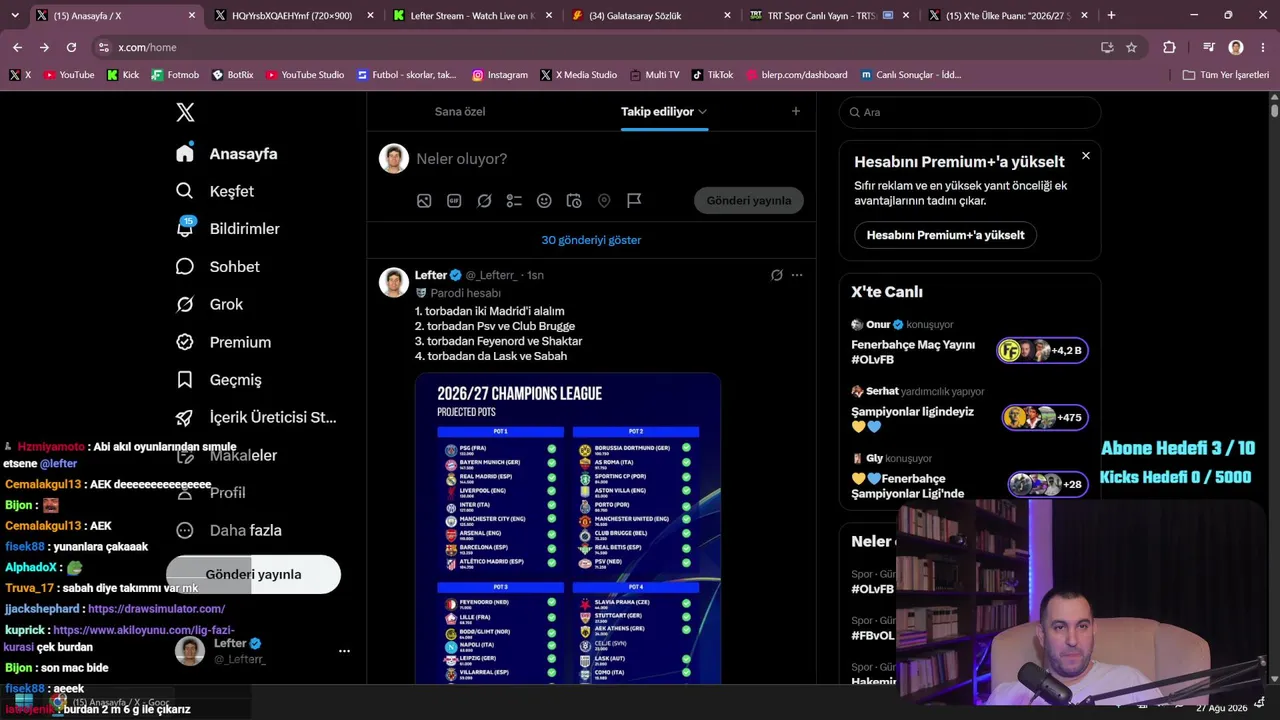Screen dimensions: 1280x720
Task: Close the Galatasaray Sözlük tab
Action: pos(727,15)
